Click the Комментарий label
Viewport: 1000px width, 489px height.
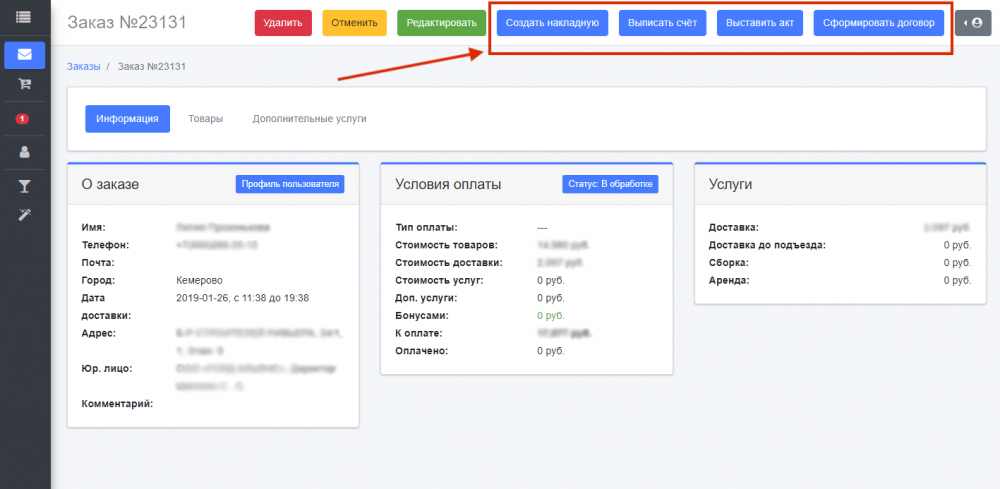click(117, 404)
